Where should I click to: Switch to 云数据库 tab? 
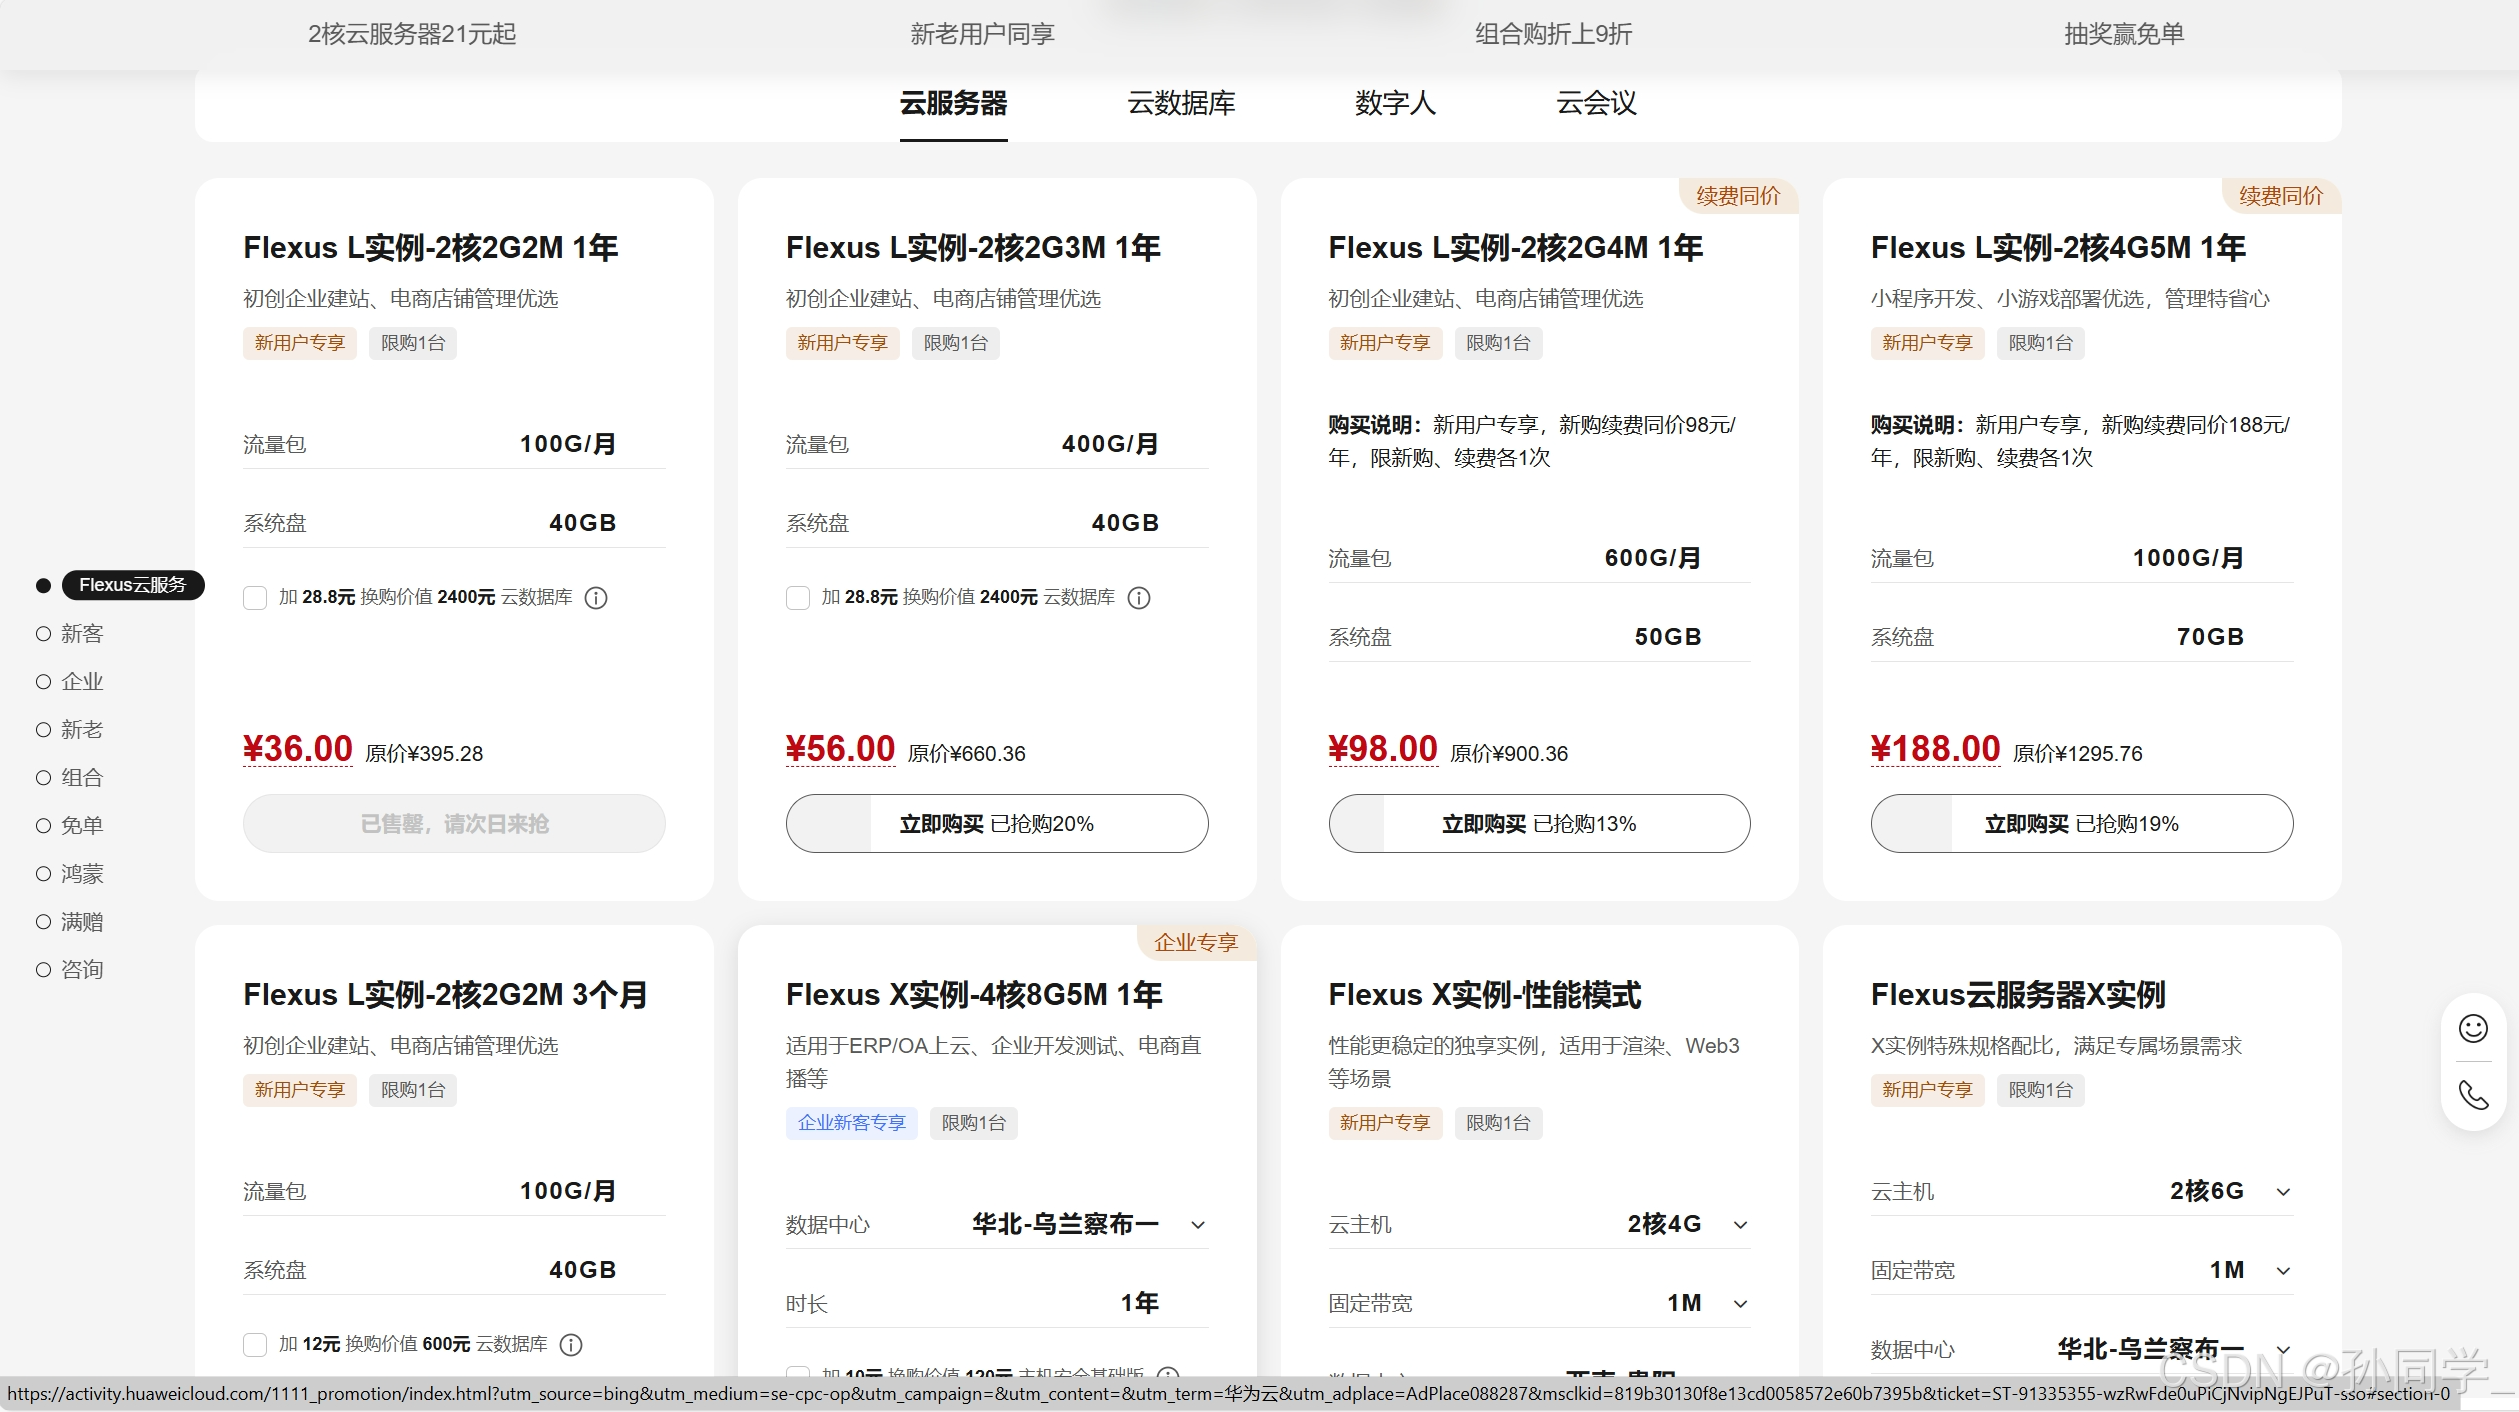click(1181, 103)
